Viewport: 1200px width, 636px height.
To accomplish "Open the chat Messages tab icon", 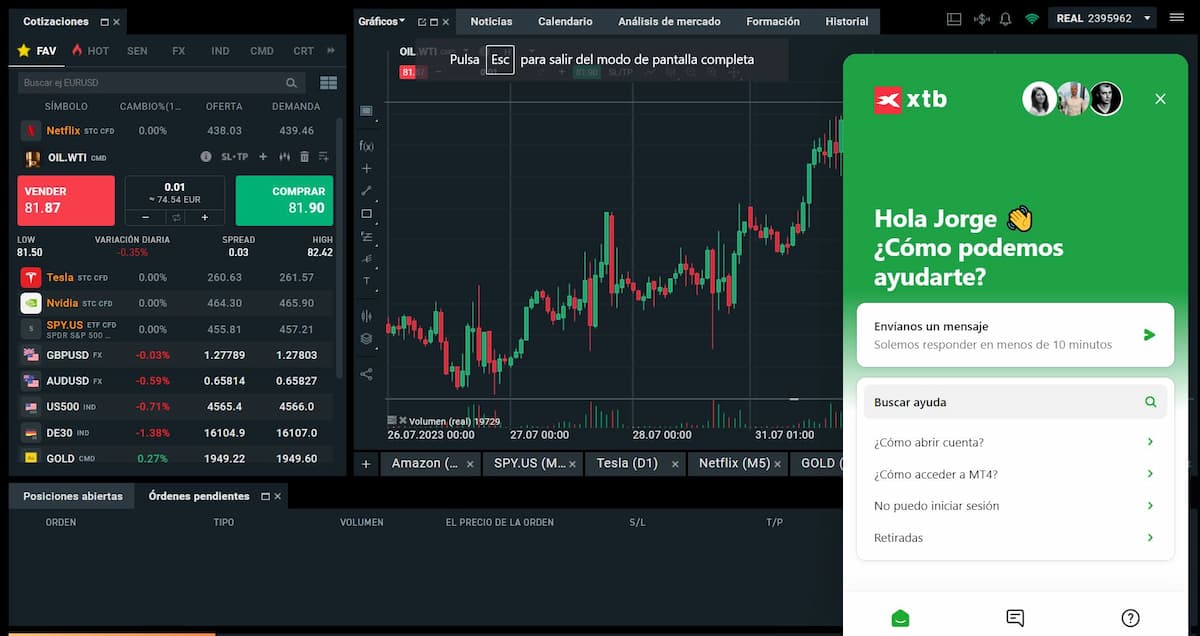I will pos(1015,618).
